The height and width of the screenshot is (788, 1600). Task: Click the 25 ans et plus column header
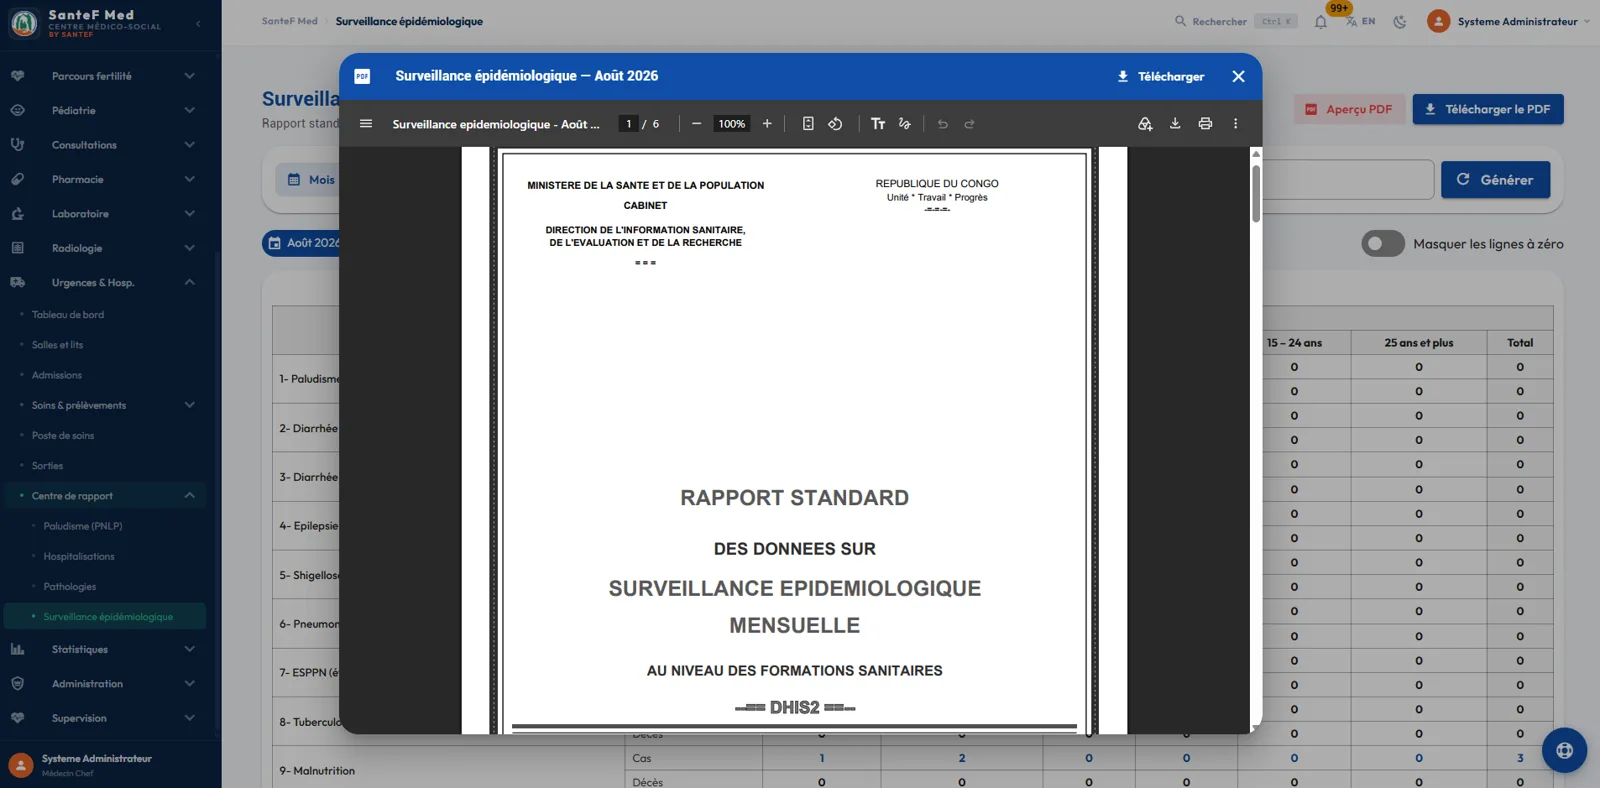click(1419, 343)
